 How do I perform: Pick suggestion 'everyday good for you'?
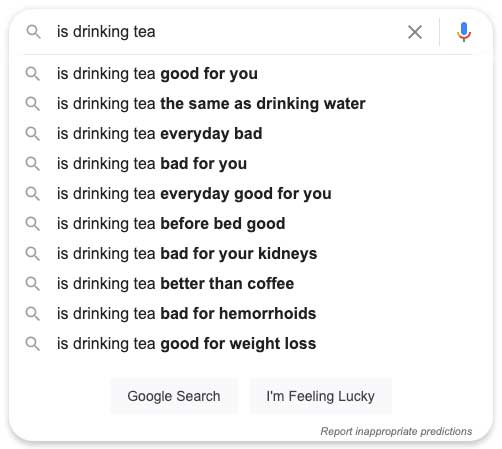coord(248,194)
